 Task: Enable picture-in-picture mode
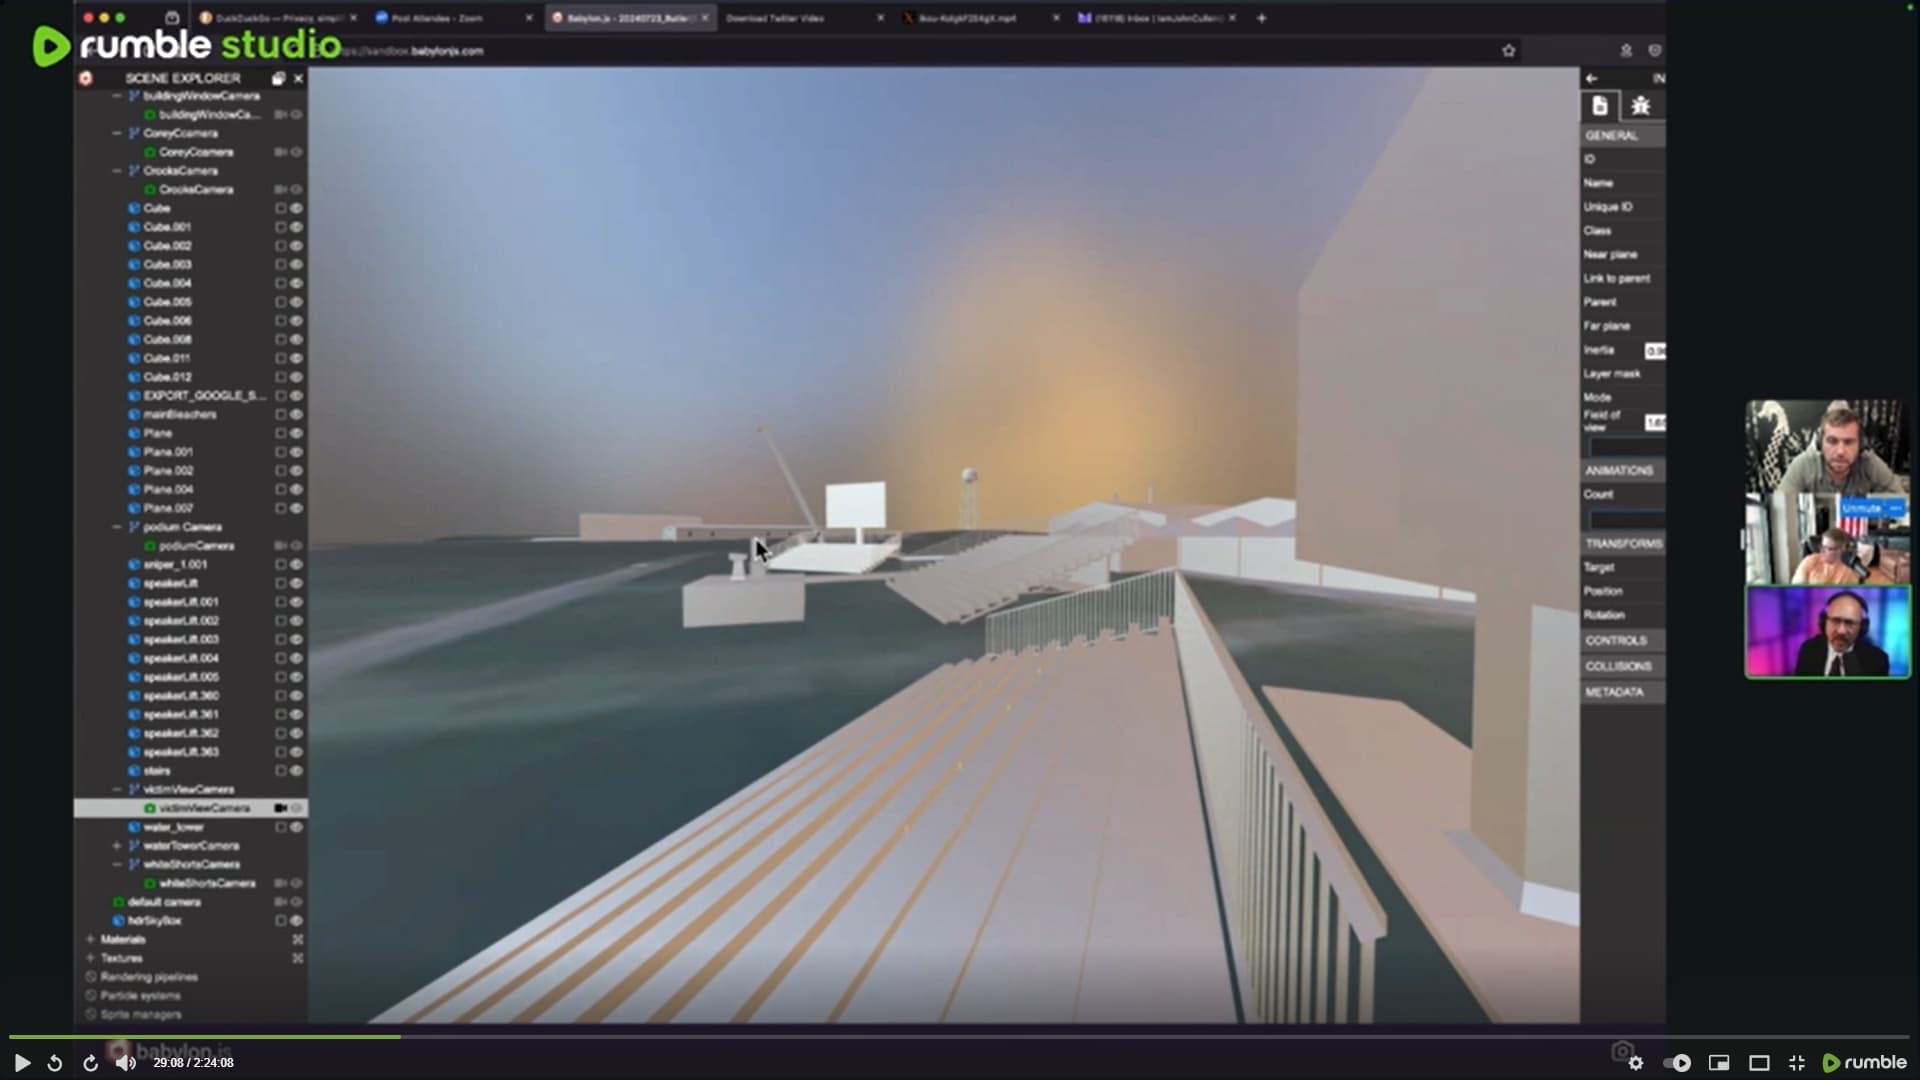[1719, 1063]
